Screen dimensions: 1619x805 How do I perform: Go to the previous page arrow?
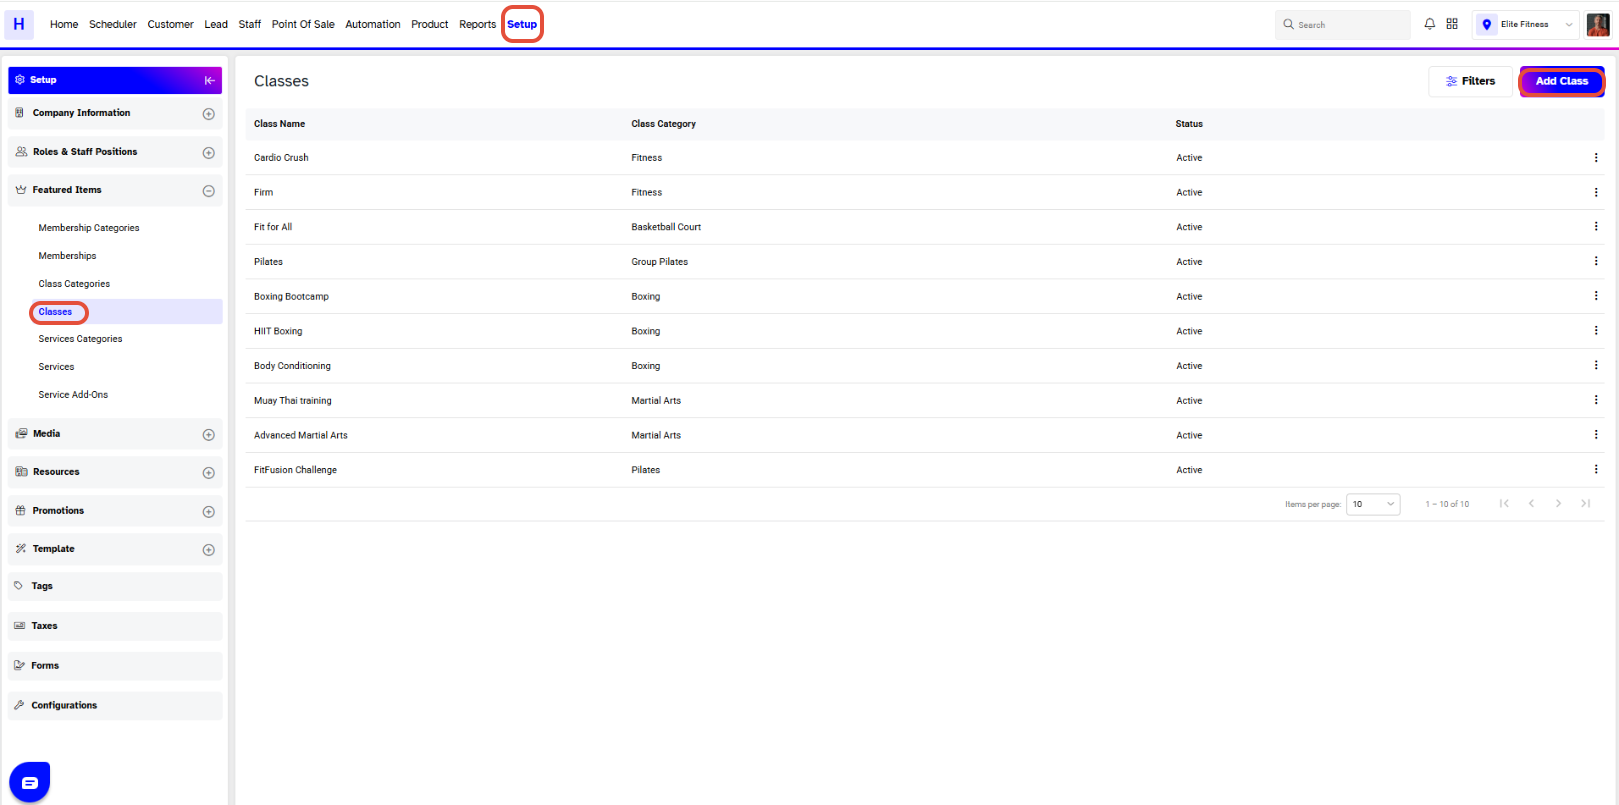pyautogui.click(x=1531, y=503)
